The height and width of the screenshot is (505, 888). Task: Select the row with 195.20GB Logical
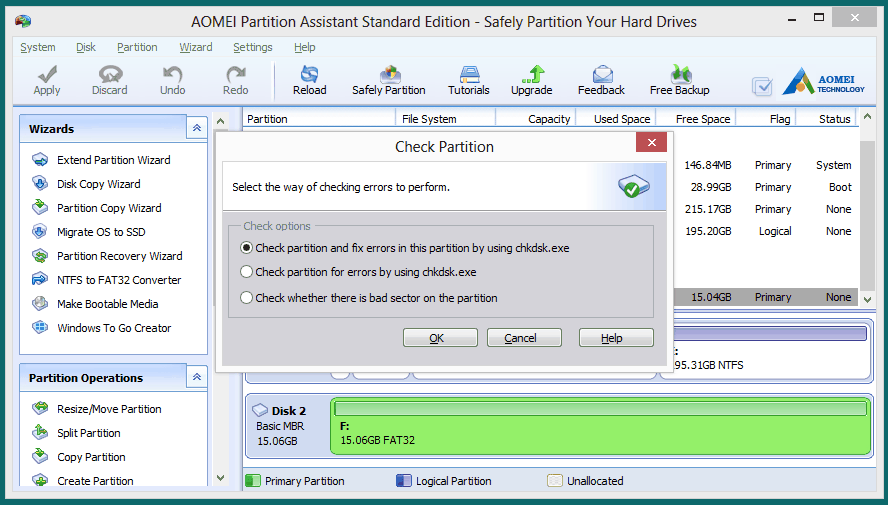[x=766, y=231]
